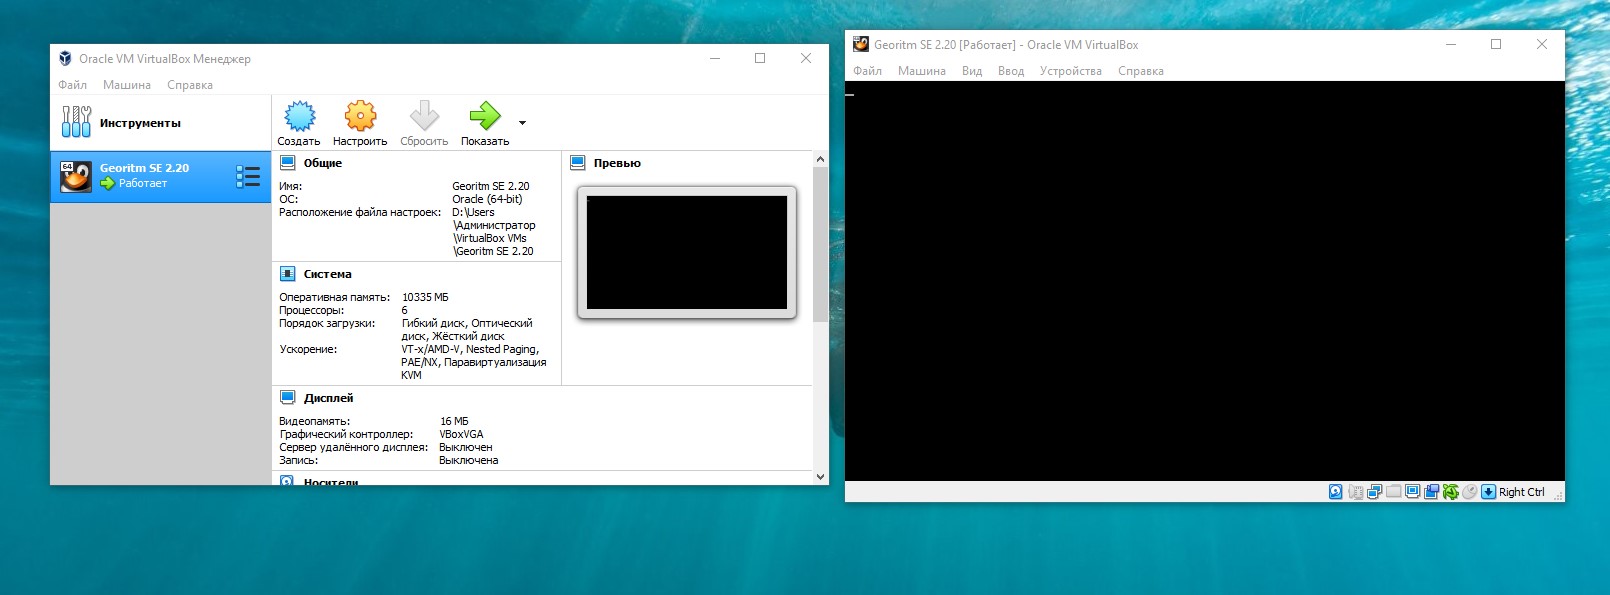Open Файл menu in VirtualBox Manager

coord(72,85)
